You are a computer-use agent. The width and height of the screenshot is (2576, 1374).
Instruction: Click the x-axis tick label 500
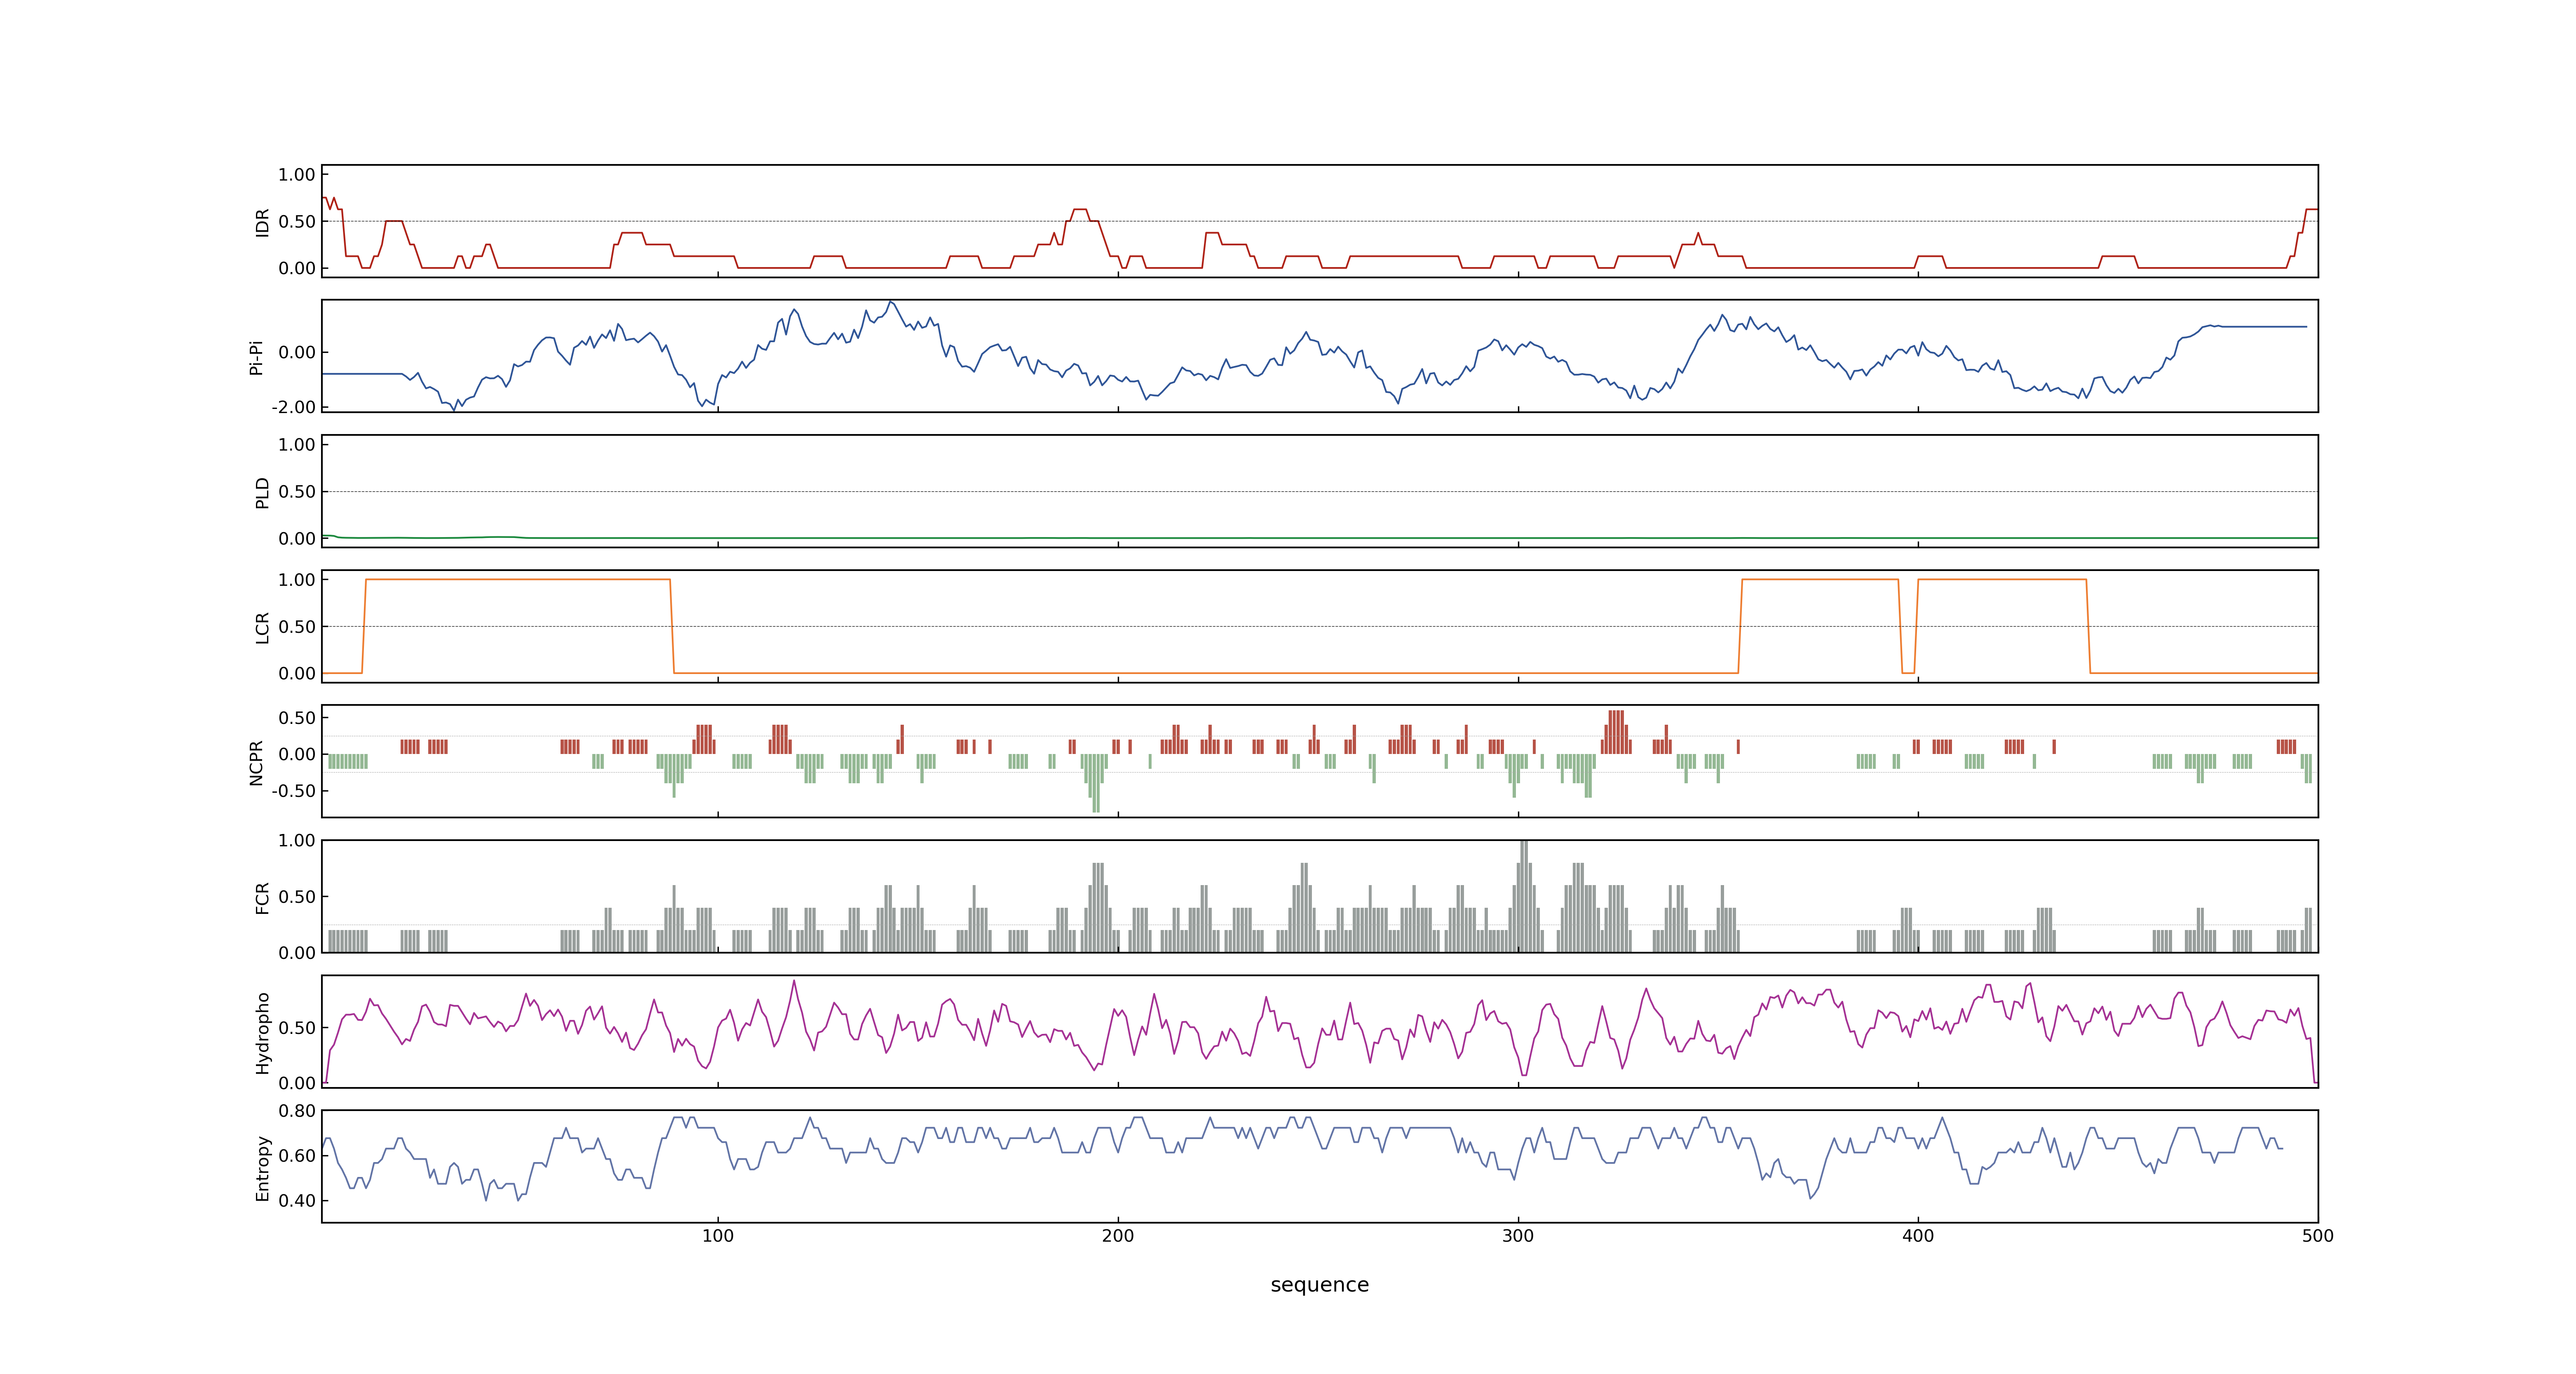click(x=2318, y=1236)
